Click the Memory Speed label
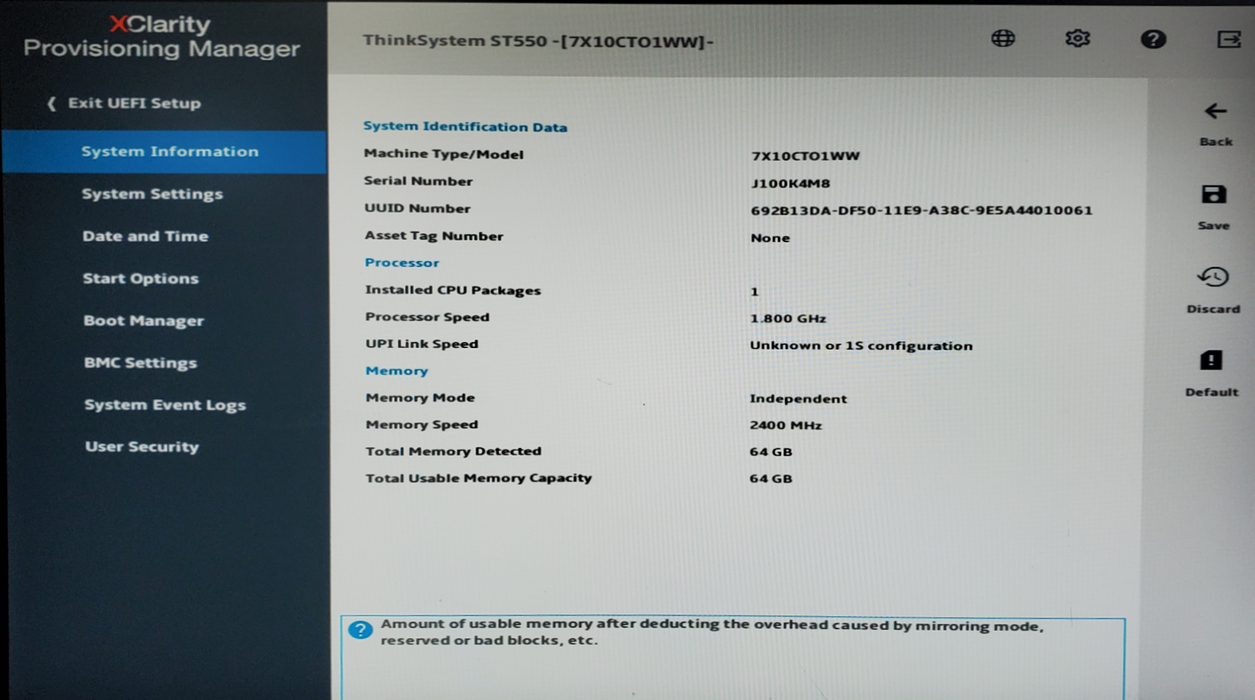Viewport: 1255px width, 700px height. (422, 425)
